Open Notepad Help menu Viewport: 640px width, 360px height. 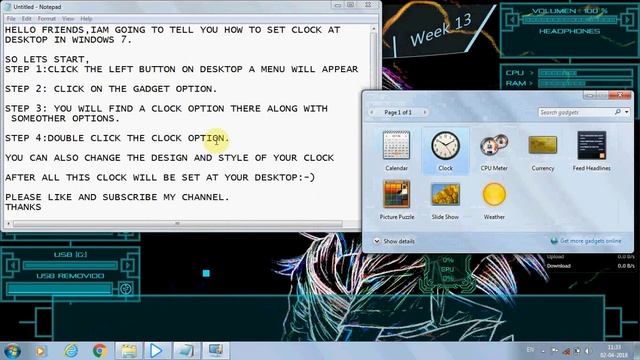(x=86, y=19)
